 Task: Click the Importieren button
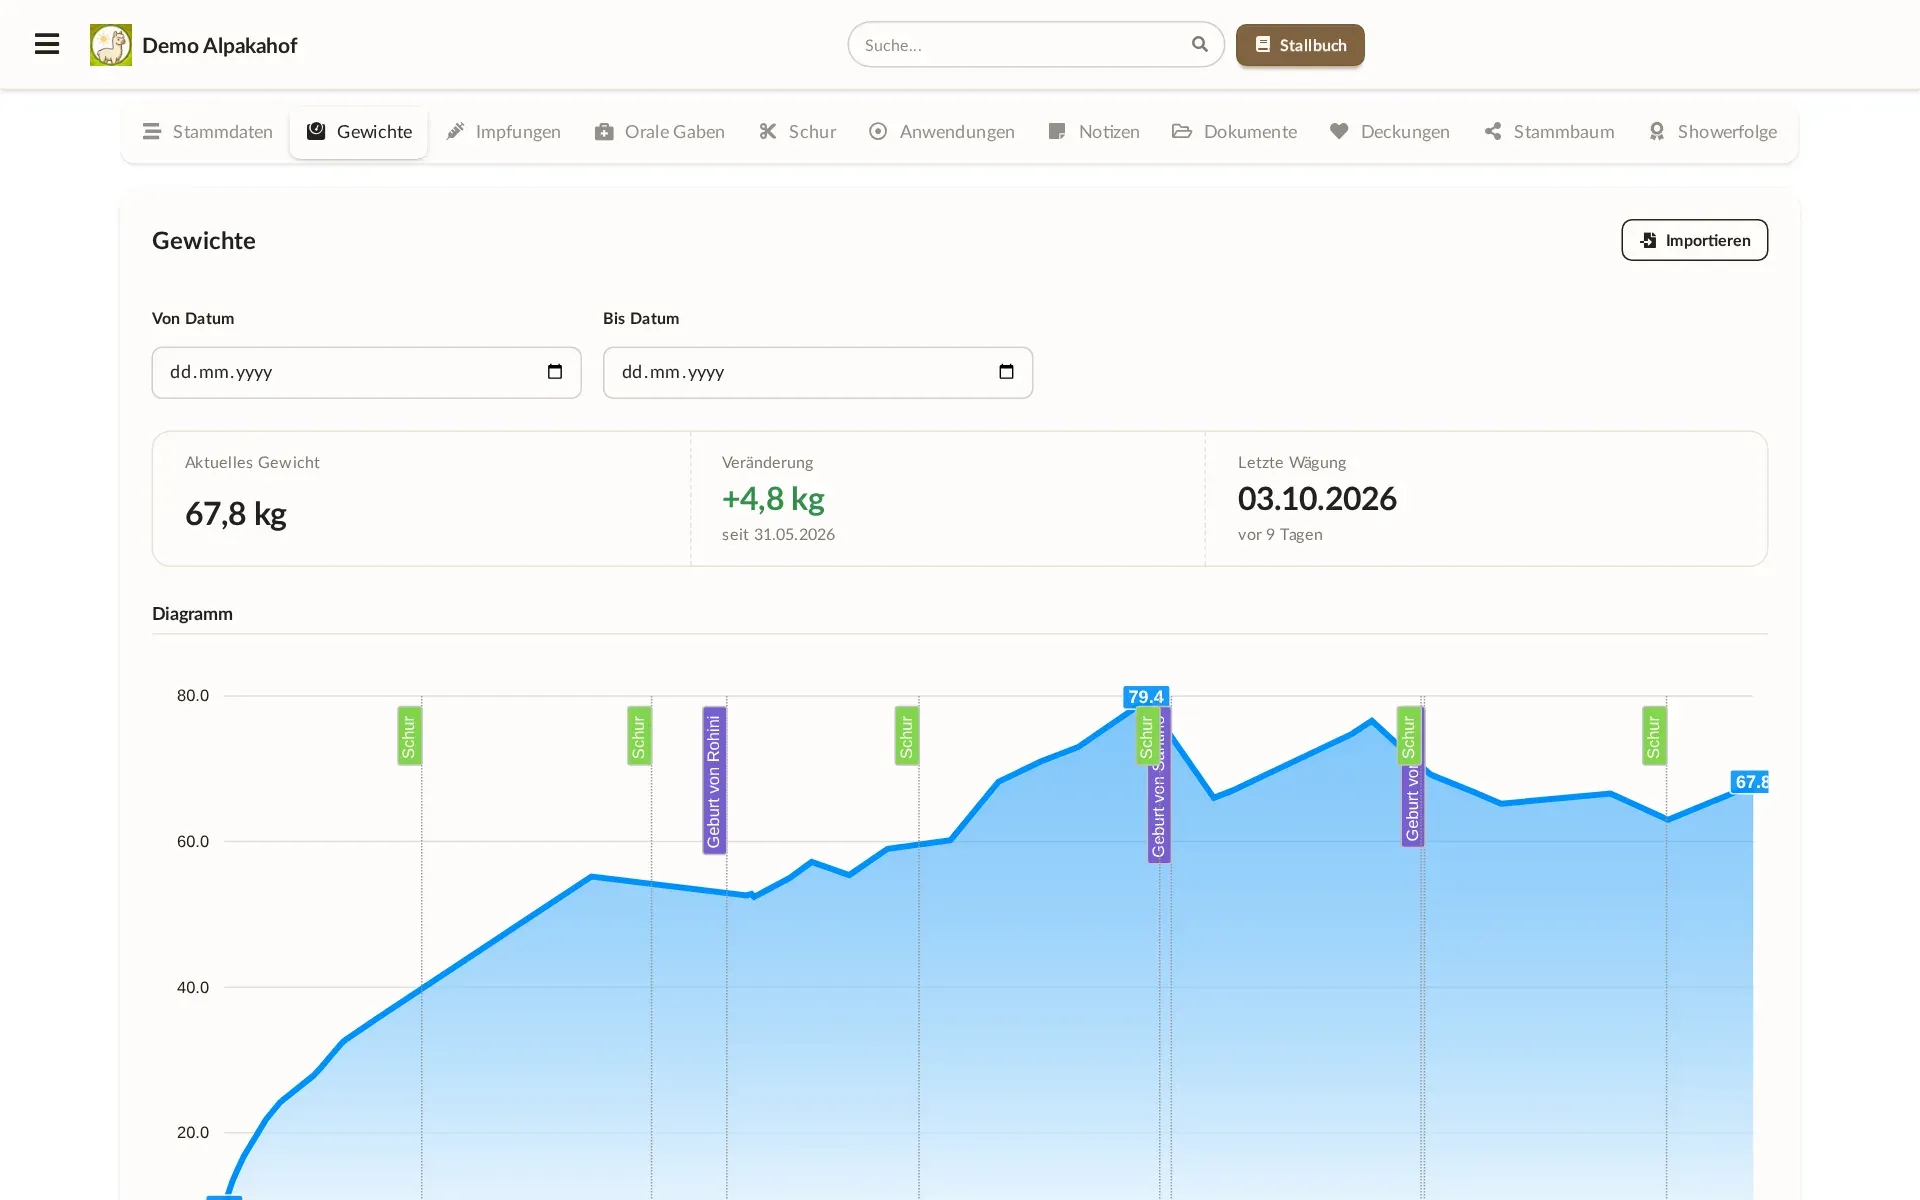tap(1694, 240)
